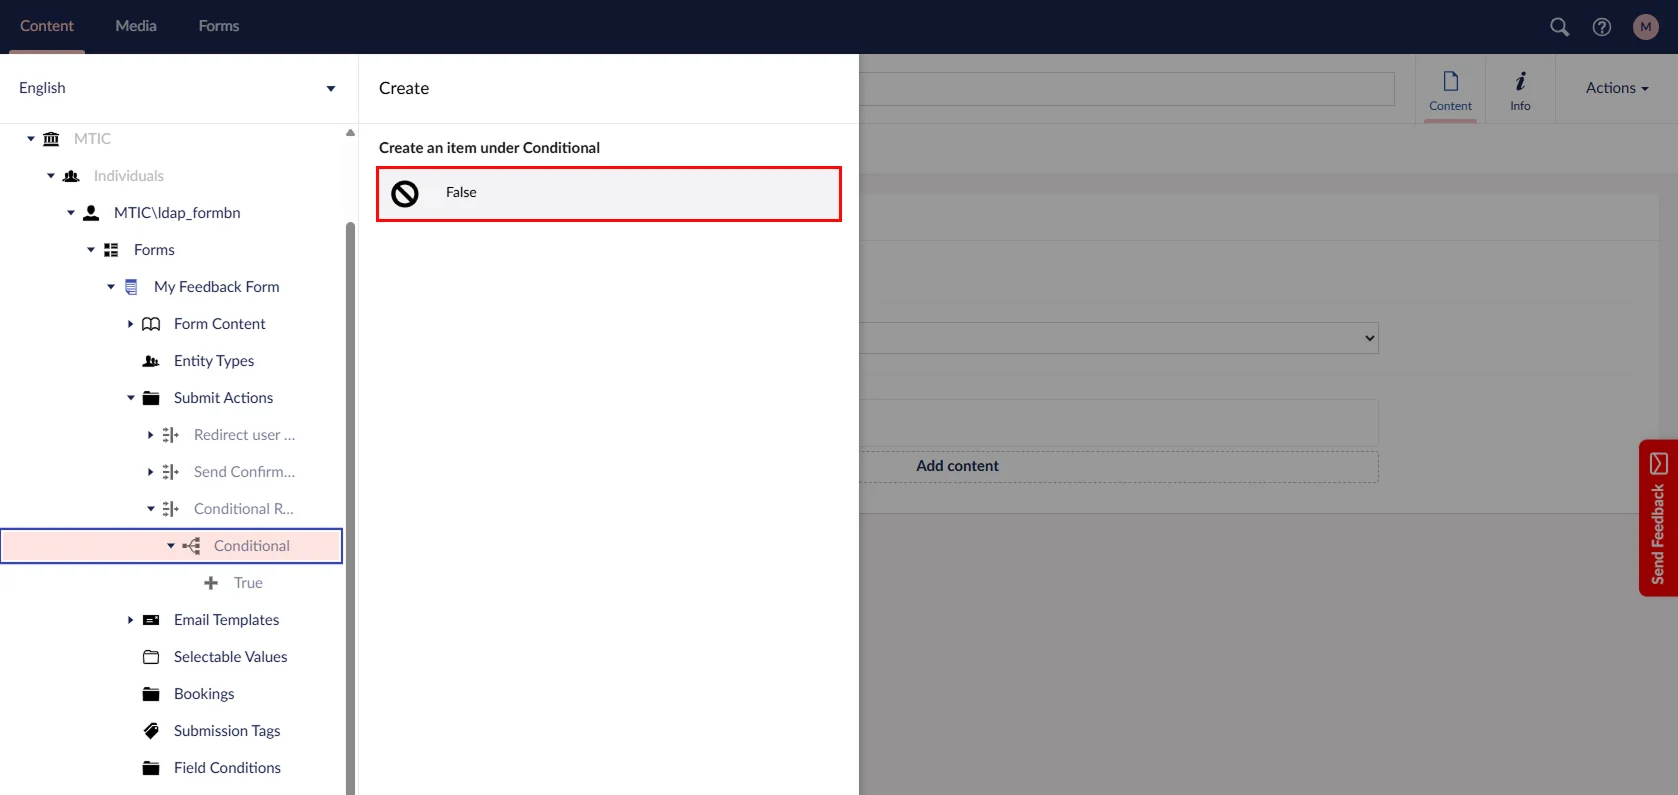
Task: Click the Submission Tags tag icon
Action: tap(151, 731)
